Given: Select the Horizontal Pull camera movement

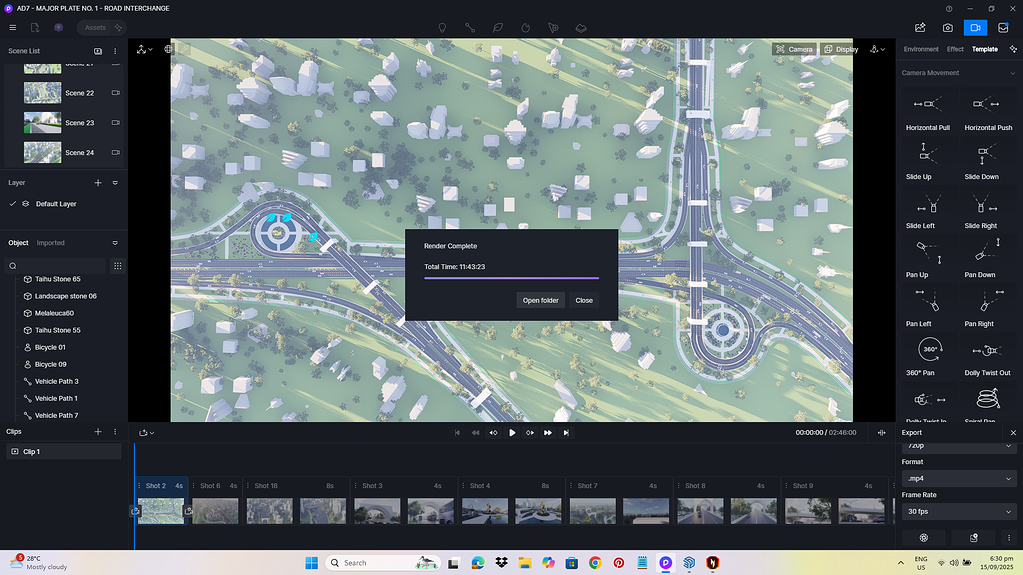Looking at the screenshot, I should click(927, 111).
